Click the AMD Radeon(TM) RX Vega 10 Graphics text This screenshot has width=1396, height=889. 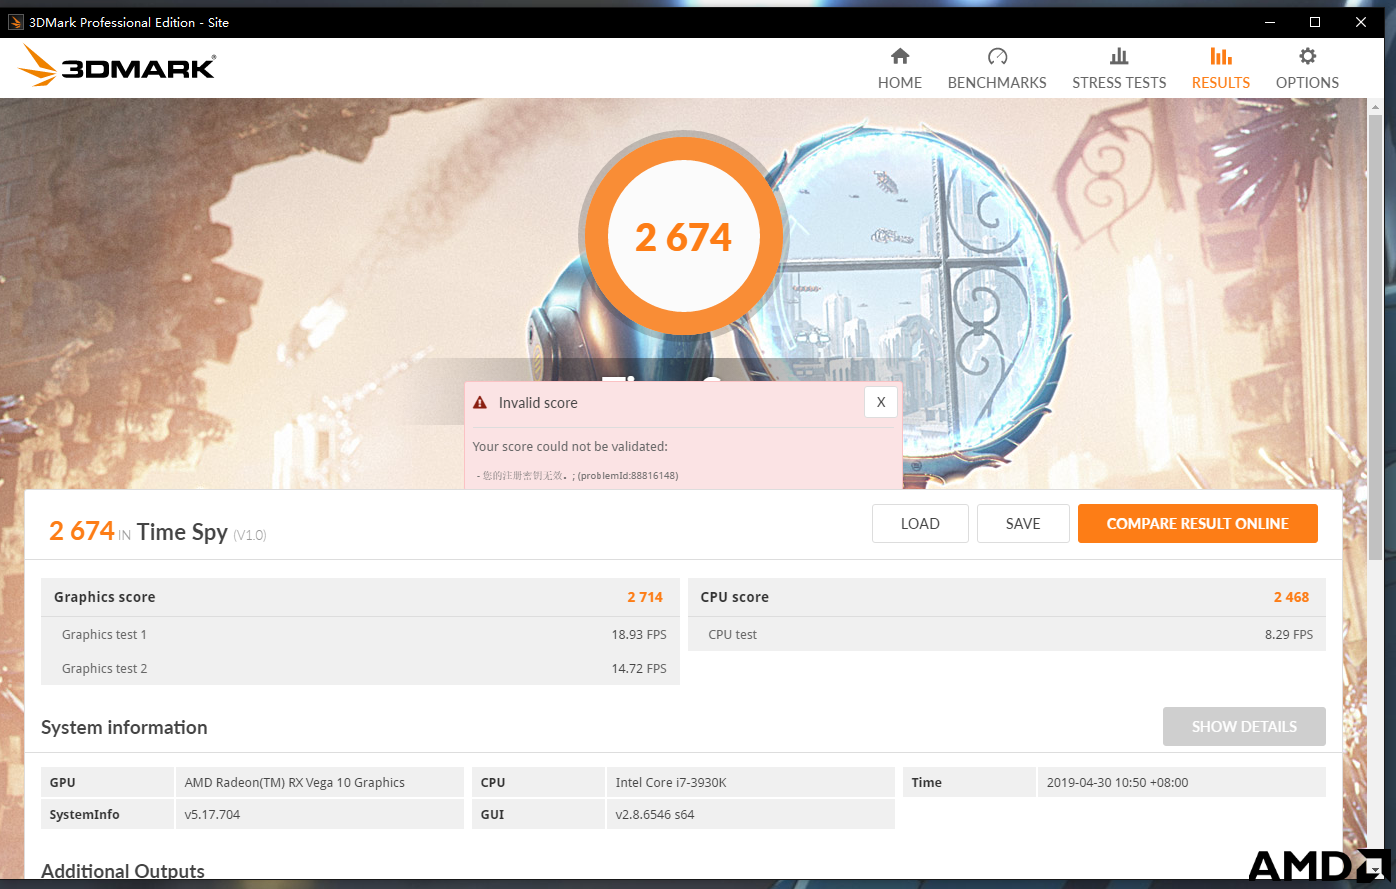pyautogui.click(x=295, y=782)
